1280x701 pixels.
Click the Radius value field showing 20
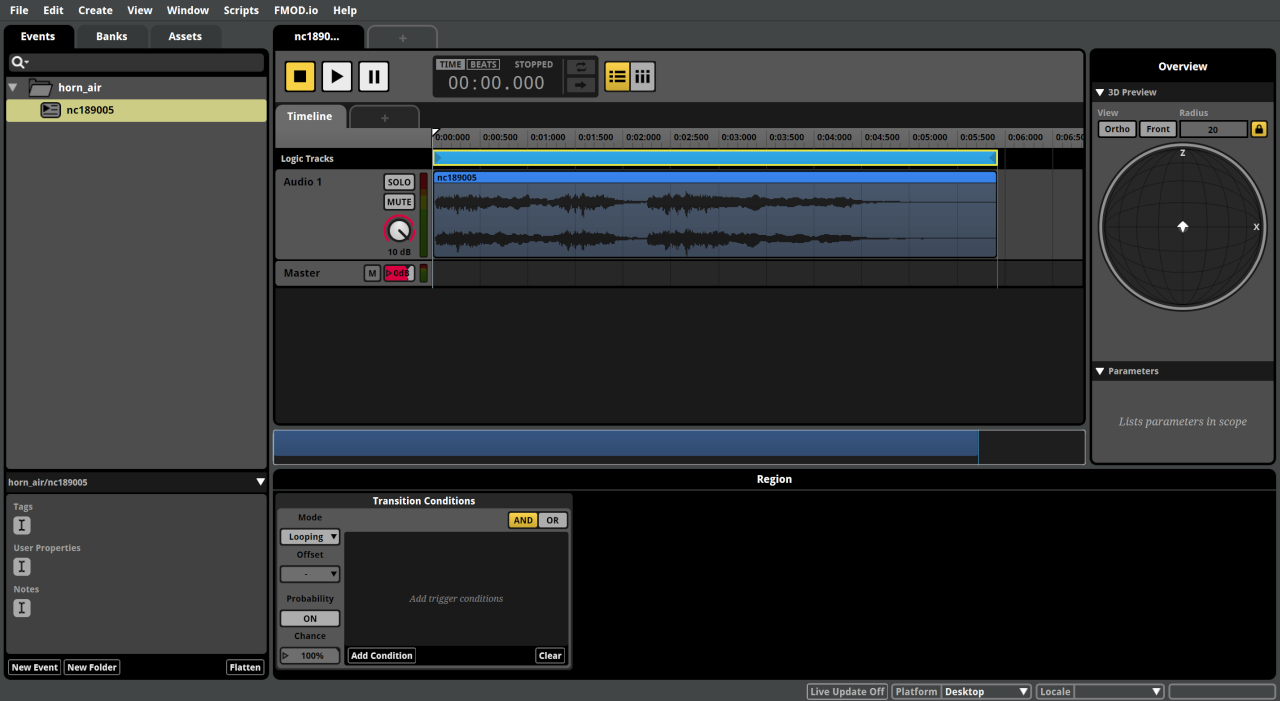(x=1213, y=128)
